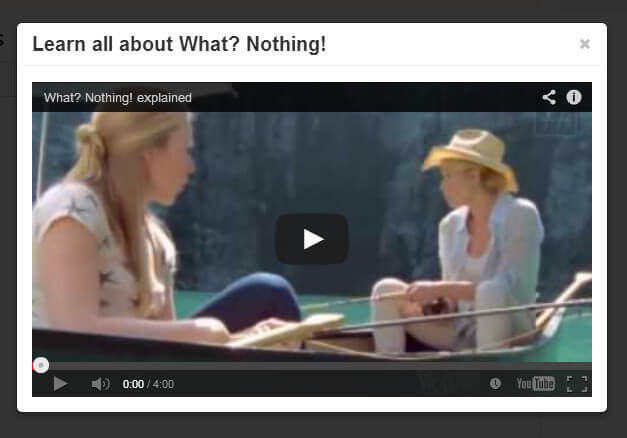The width and height of the screenshot is (627, 438).
Task: Click the Watch Later clock icon
Action: click(495, 384)
